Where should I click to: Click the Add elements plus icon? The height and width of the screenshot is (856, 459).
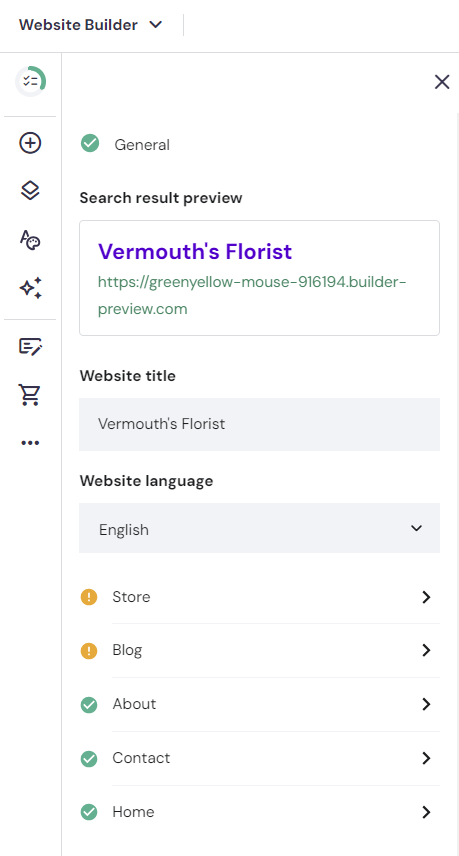pos(30,143)
